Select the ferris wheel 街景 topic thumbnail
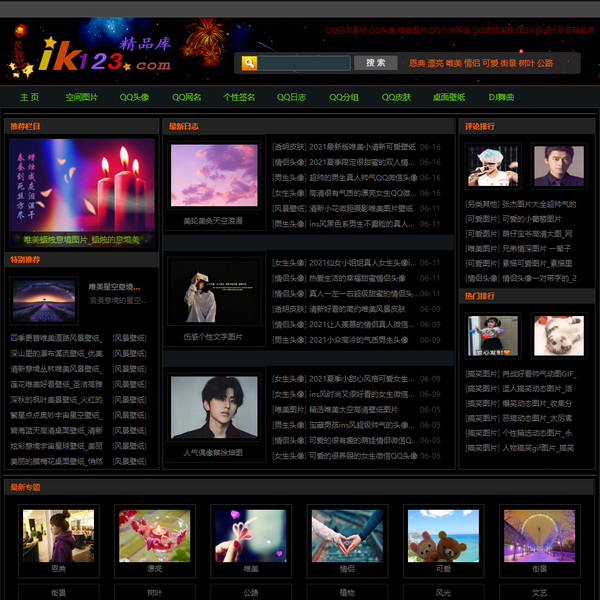 click(x=539, y=535)
